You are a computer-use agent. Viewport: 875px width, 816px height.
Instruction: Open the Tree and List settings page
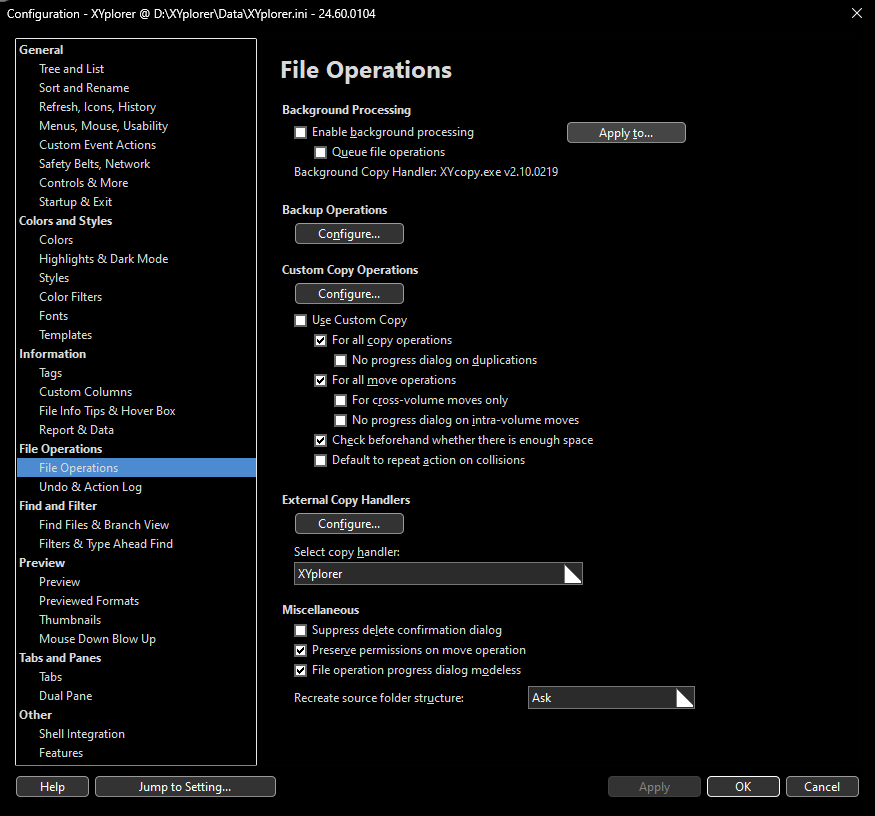[x=71, y=68]
